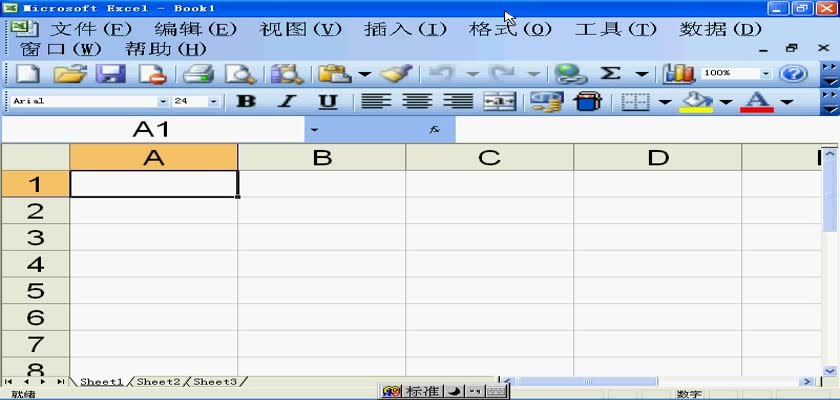Select row header 3
Screen dimensions: 840x400
[x=35, y=238]
